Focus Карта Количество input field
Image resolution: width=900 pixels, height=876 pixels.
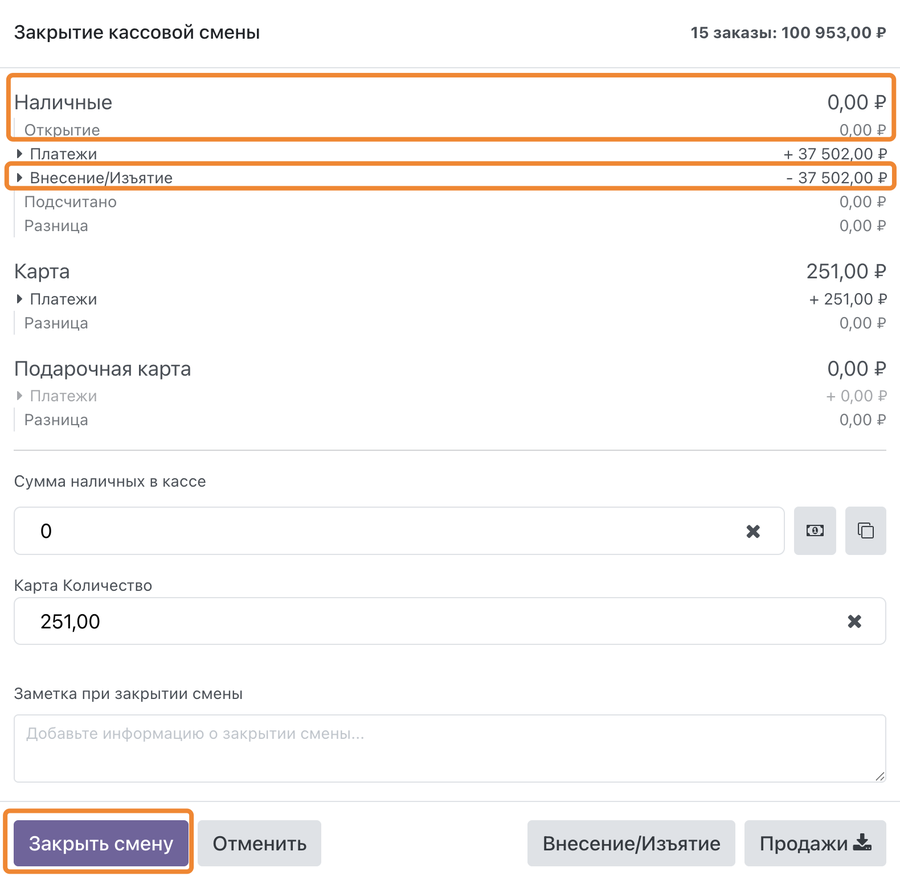(450, 621)
